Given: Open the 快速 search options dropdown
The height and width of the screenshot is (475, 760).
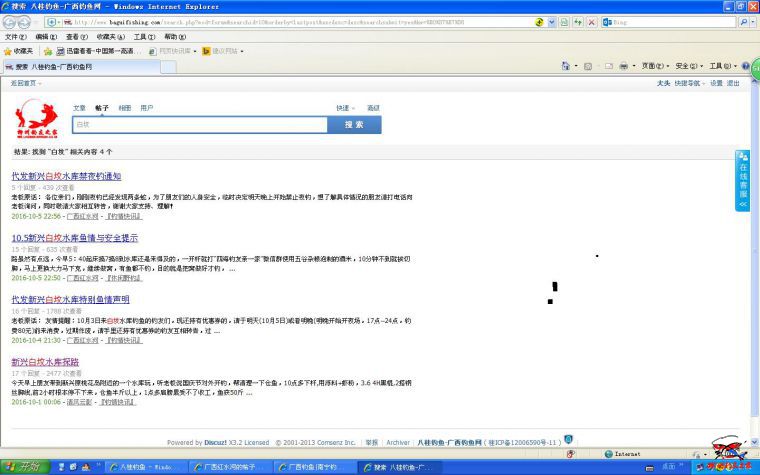Looking at the screenshot, I should tap(346, 108).
